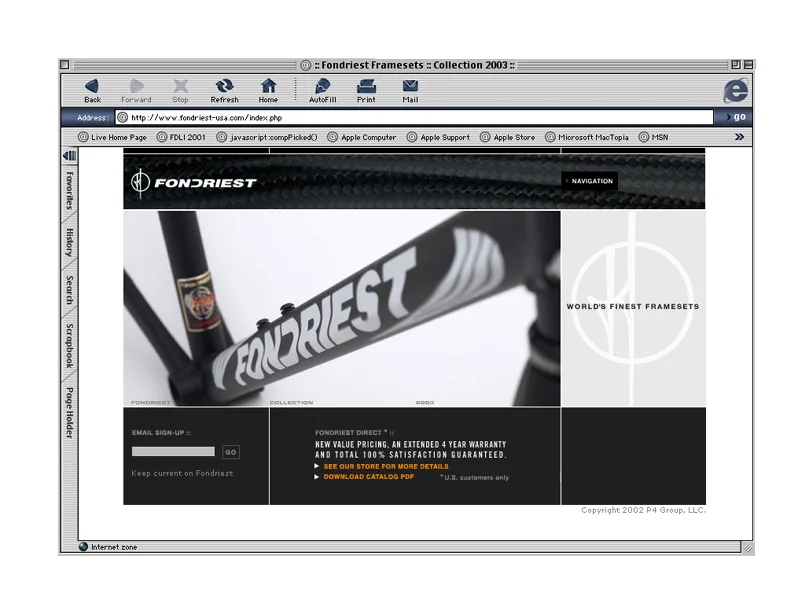Open the Scrapbook side tab
Image resolution: width=800 pixels, height=600 pixels.
[x=69, y=346]
